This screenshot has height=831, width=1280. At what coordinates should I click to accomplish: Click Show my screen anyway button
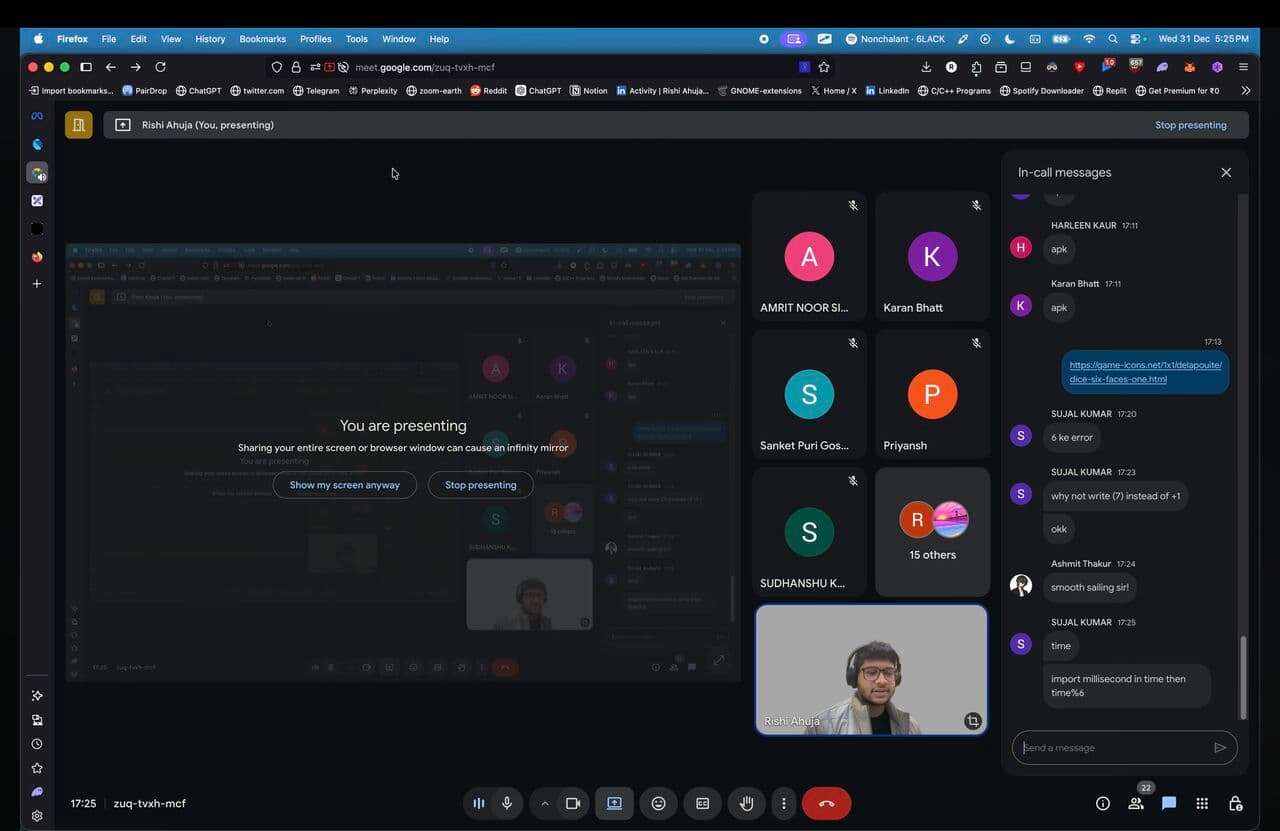pos(345,485)
